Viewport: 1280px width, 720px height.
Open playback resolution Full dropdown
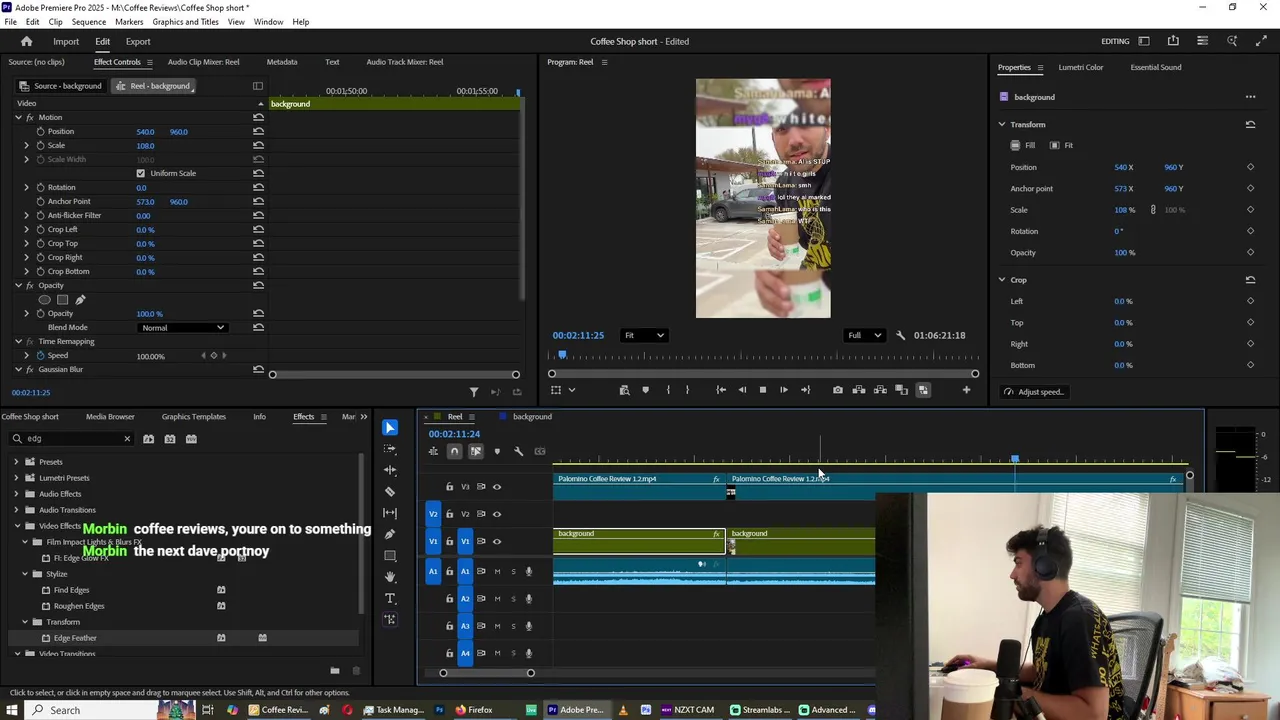coord(864,336)
